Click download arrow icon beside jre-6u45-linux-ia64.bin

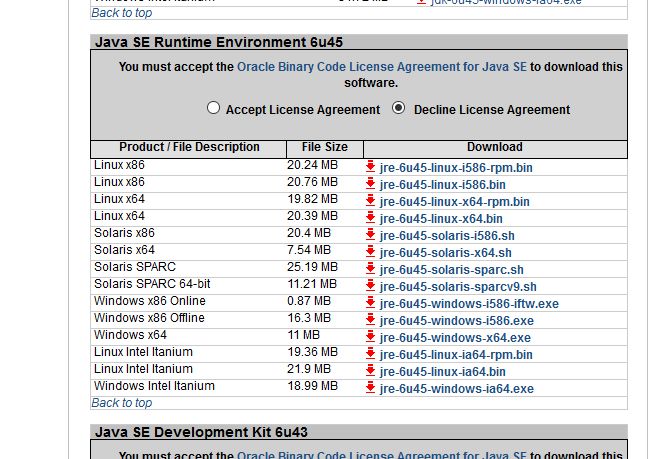pos(370,370)
